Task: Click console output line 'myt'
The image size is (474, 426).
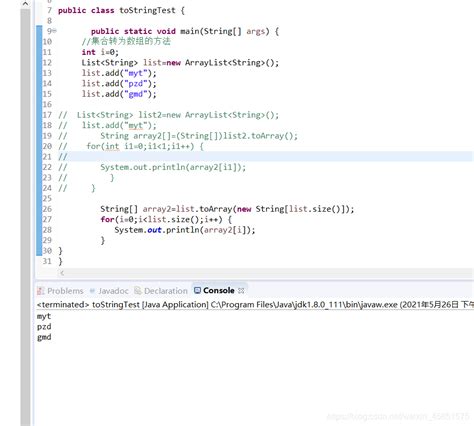Action: [x=44, y=316]
